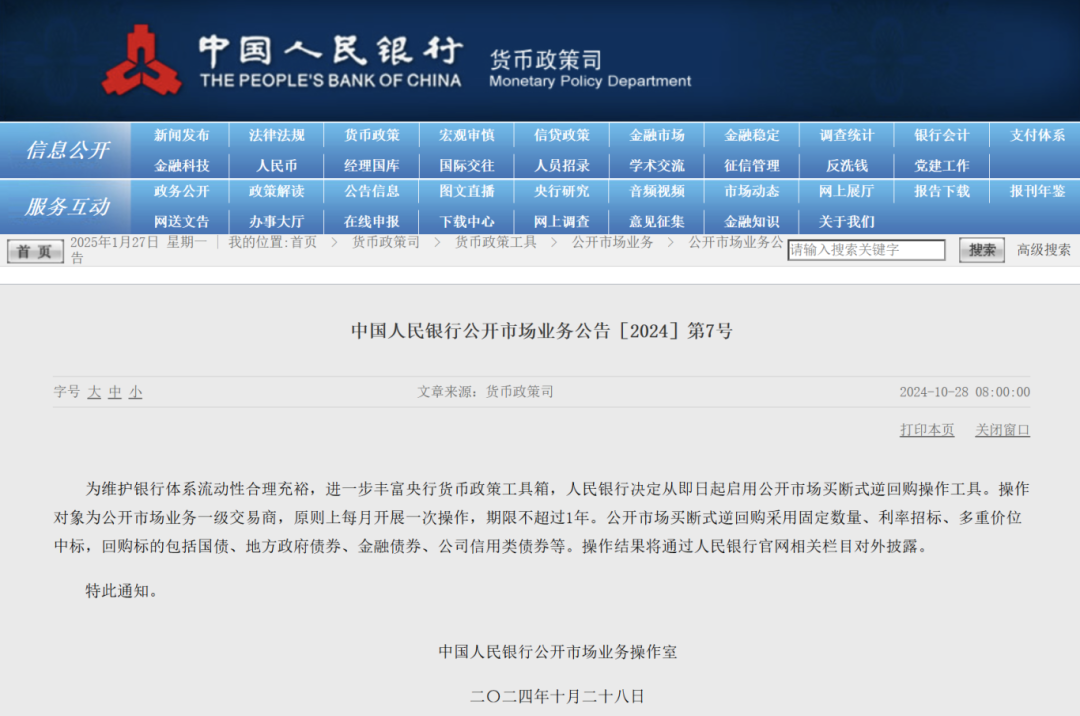Screen dimensions: 1080x716
Task: Click the 搜索 search button
Action: [x=981, y=250]
